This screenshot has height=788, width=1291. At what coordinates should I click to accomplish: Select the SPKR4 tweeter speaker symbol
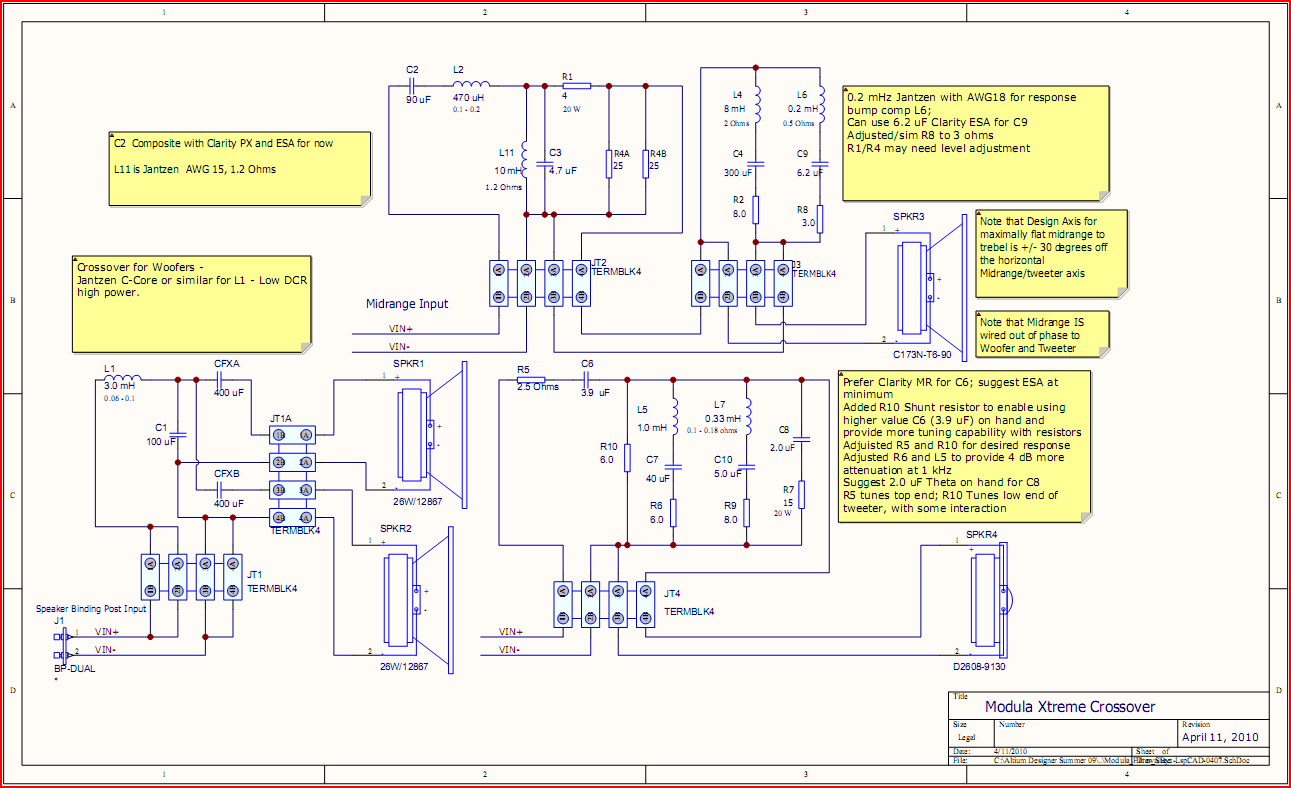(x=990, y=600)
